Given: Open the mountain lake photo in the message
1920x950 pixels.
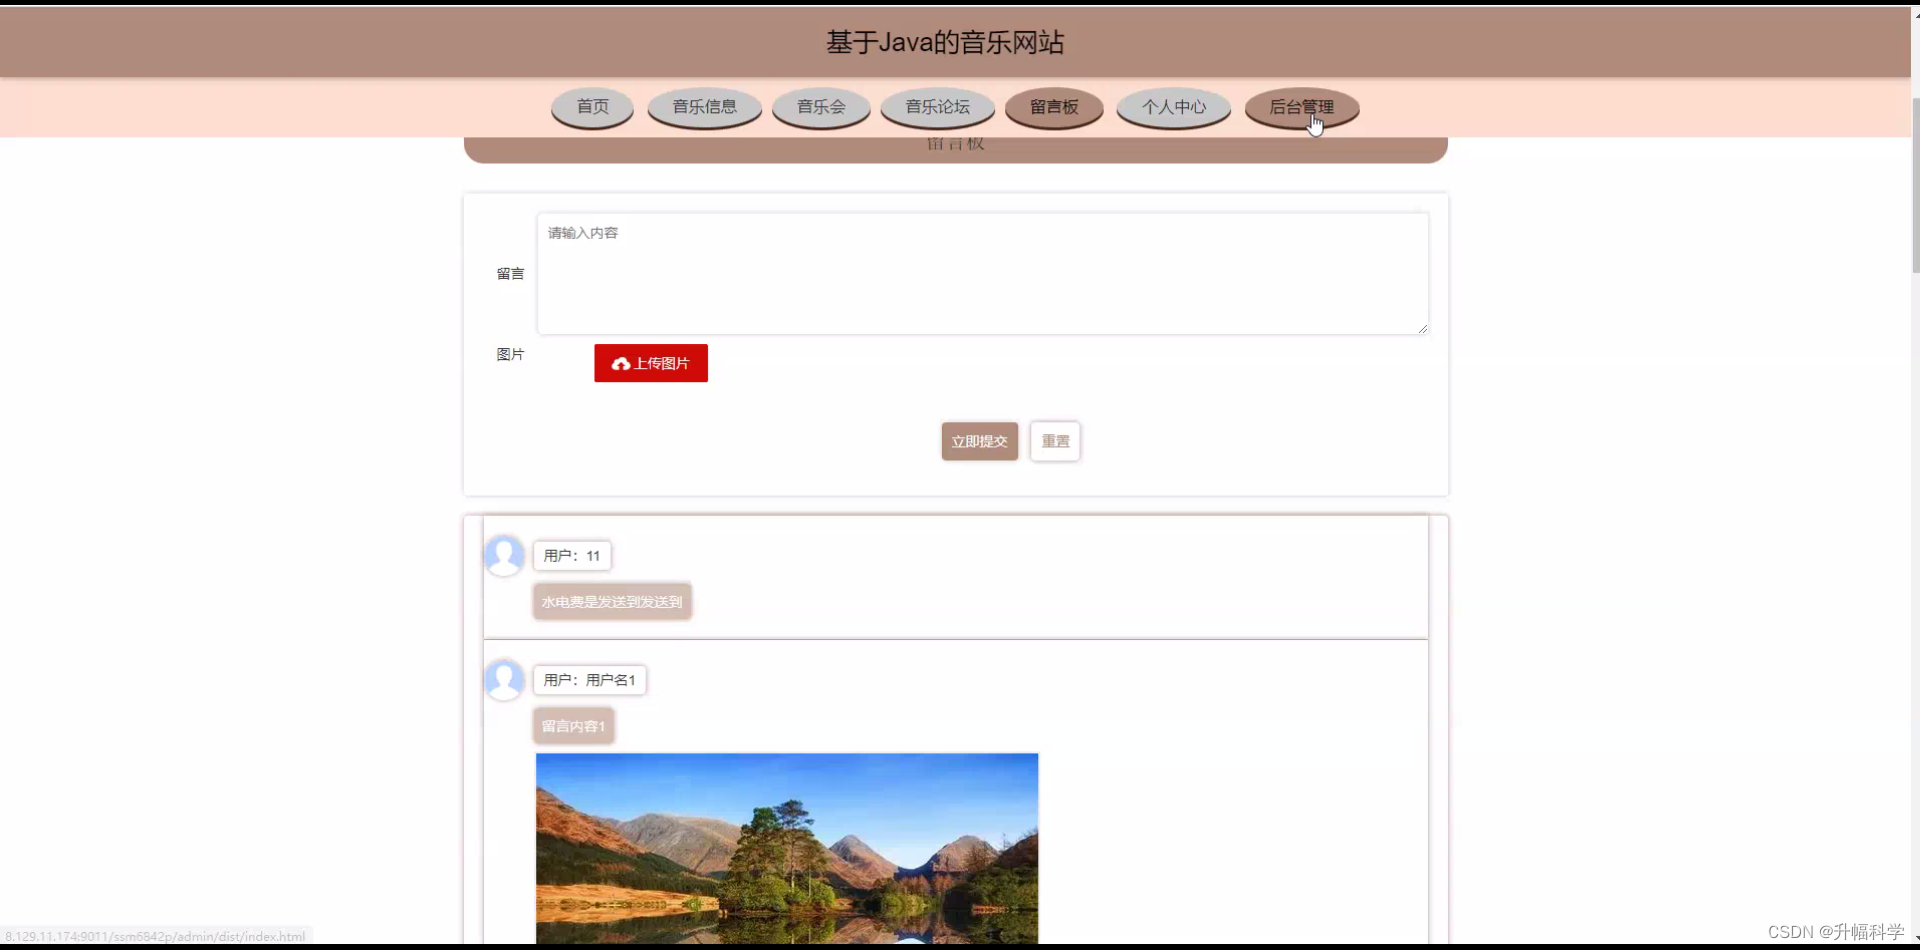Looking at the screenshot, I should (786, 848).
